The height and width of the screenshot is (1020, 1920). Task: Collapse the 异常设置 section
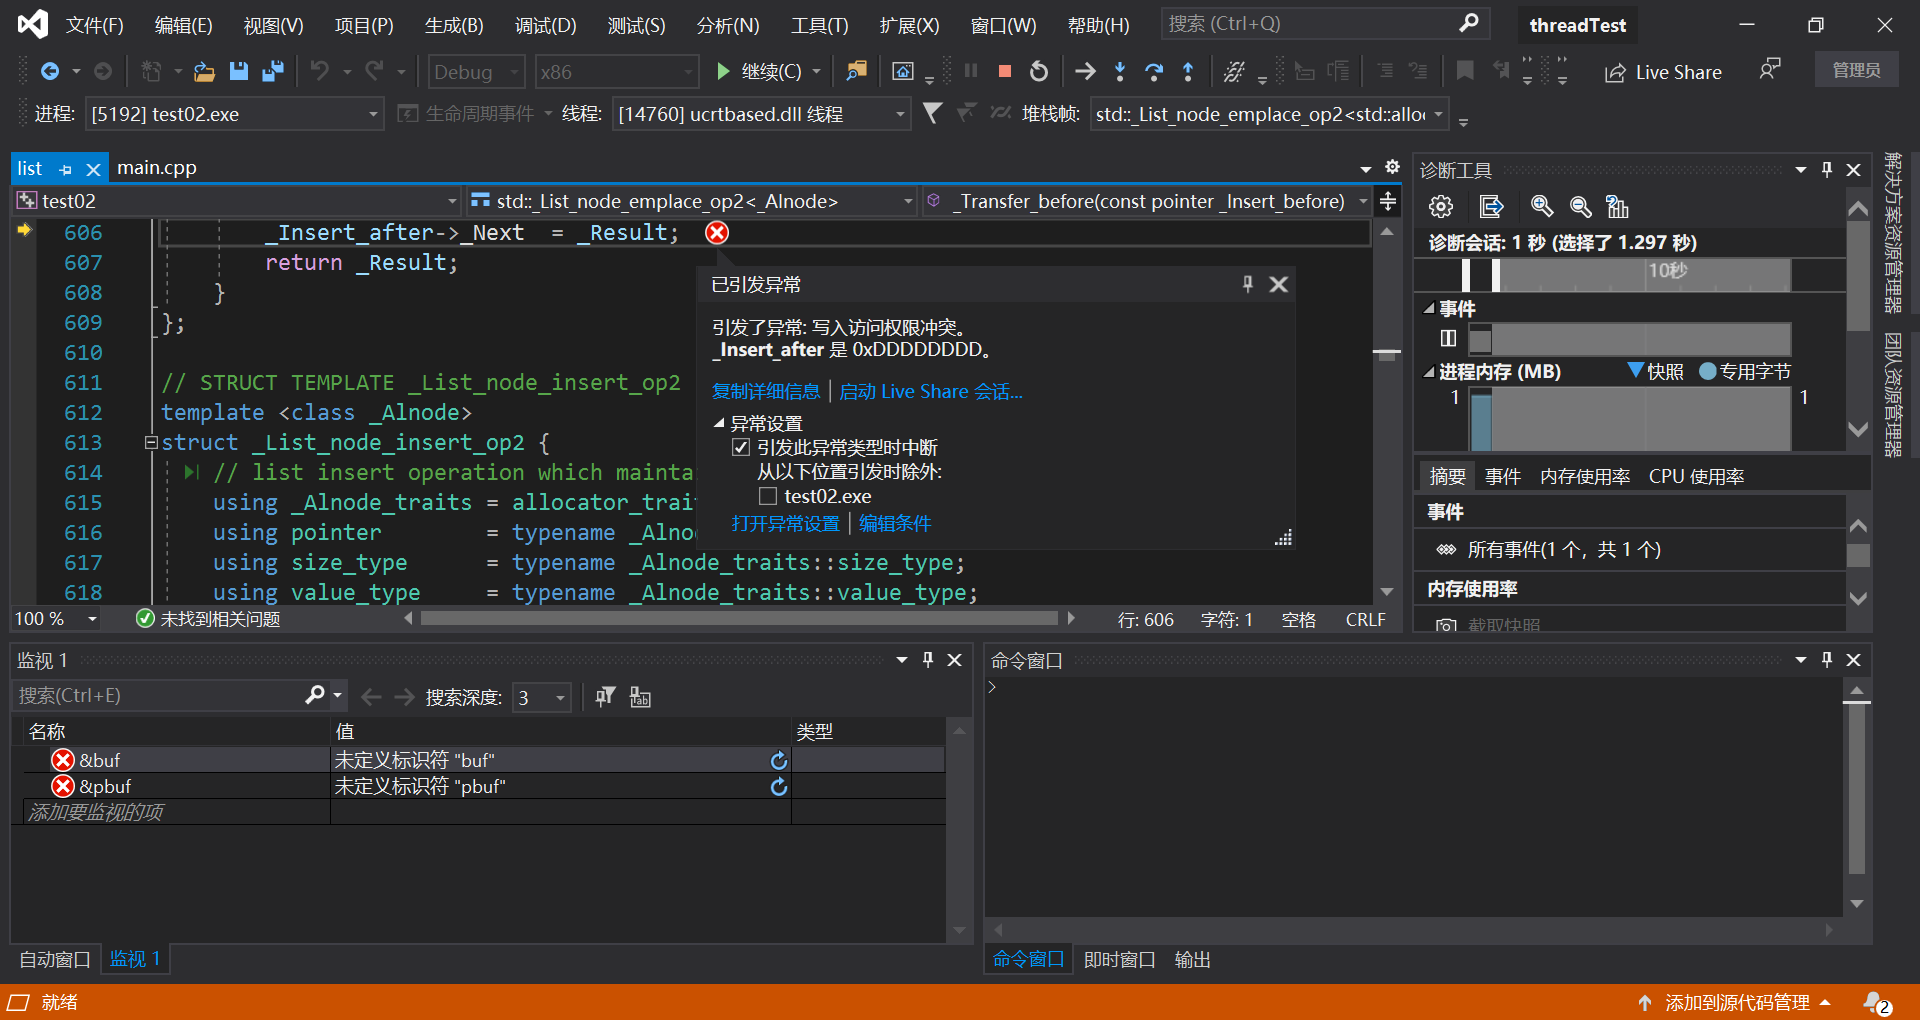(719, 424)
